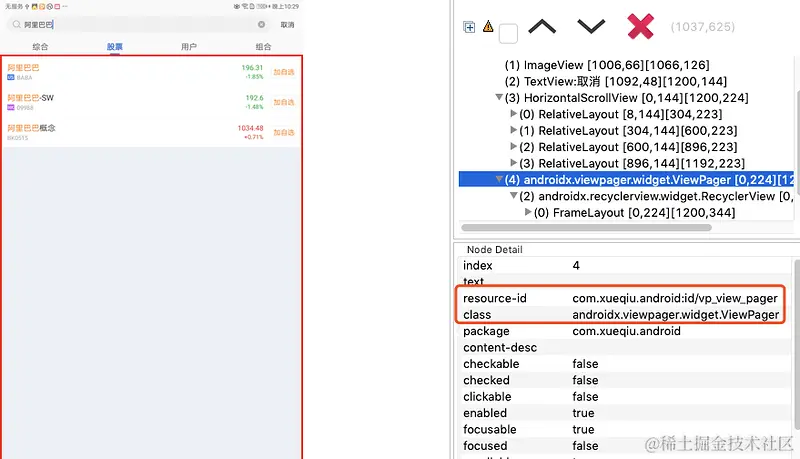Click 加自选 for 阿里巴巴-SW

[284, 102]
